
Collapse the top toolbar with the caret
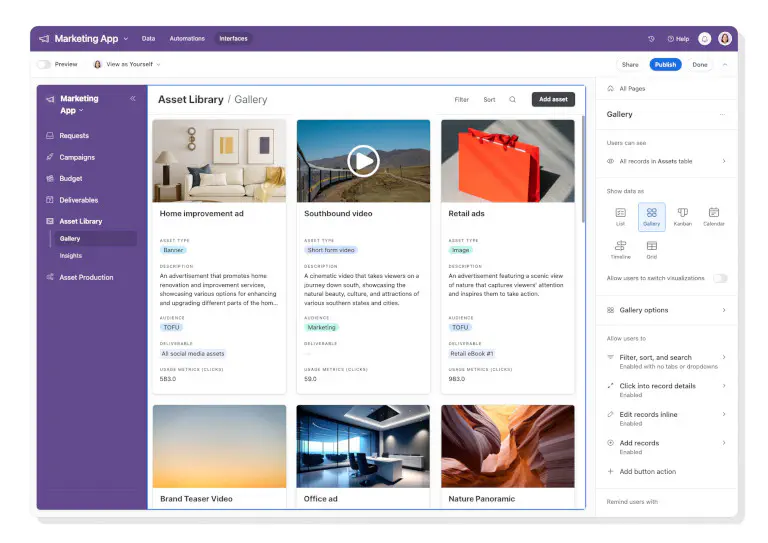[x=725, y=65]
